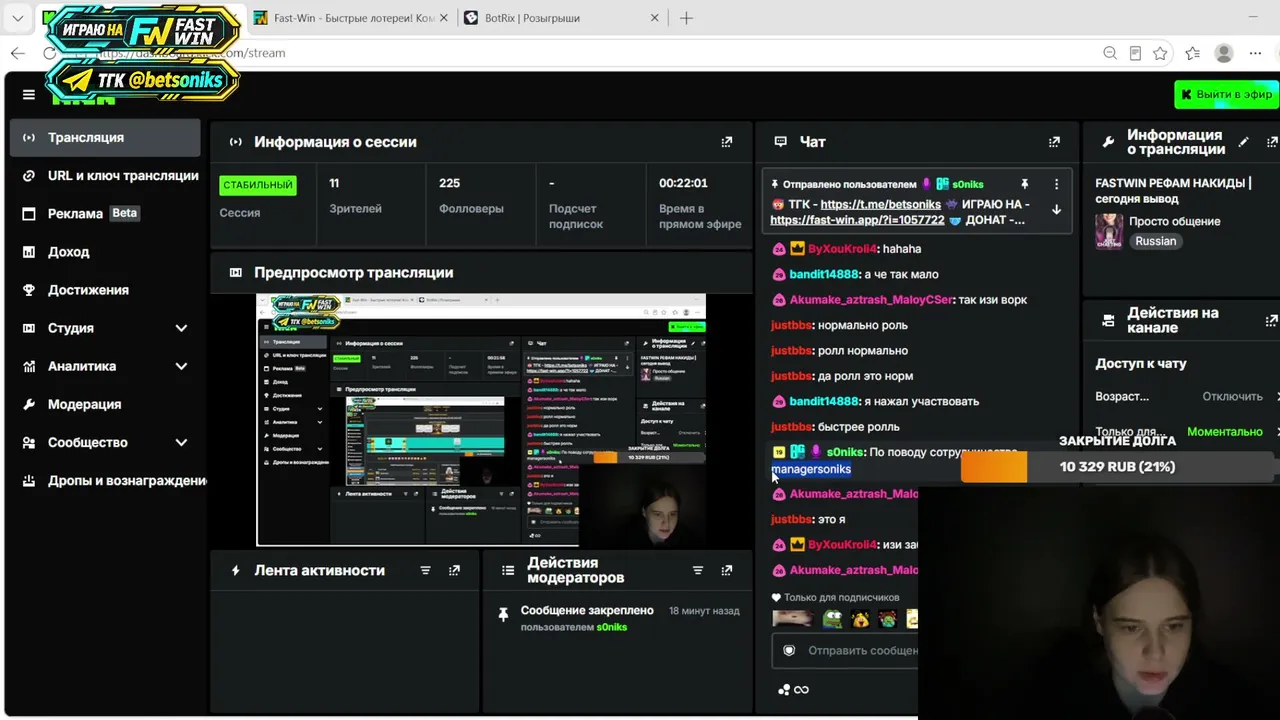This screenshot has height=720, width=1280.
Task: Close the Fast-Win browser tab
Action: click(x=444, y=18)
